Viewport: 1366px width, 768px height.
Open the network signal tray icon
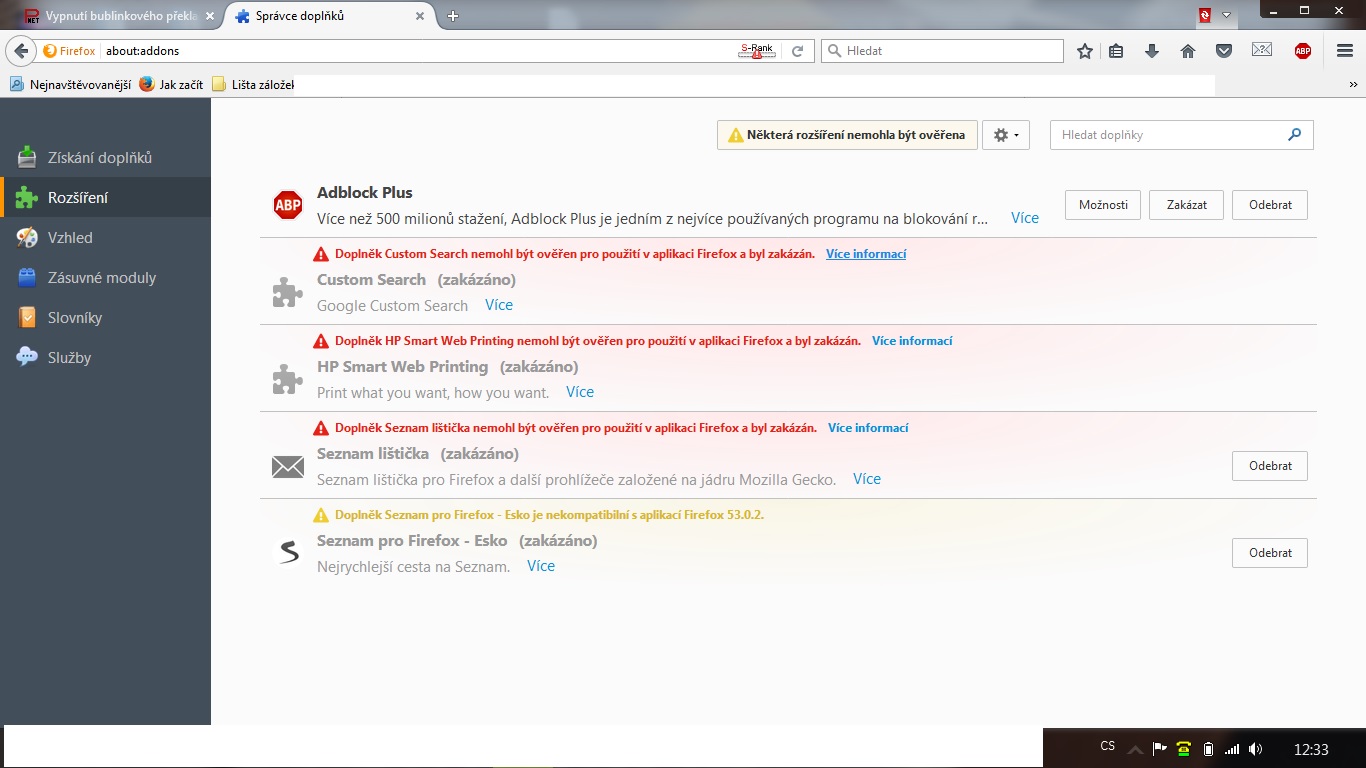point(1232,748)
